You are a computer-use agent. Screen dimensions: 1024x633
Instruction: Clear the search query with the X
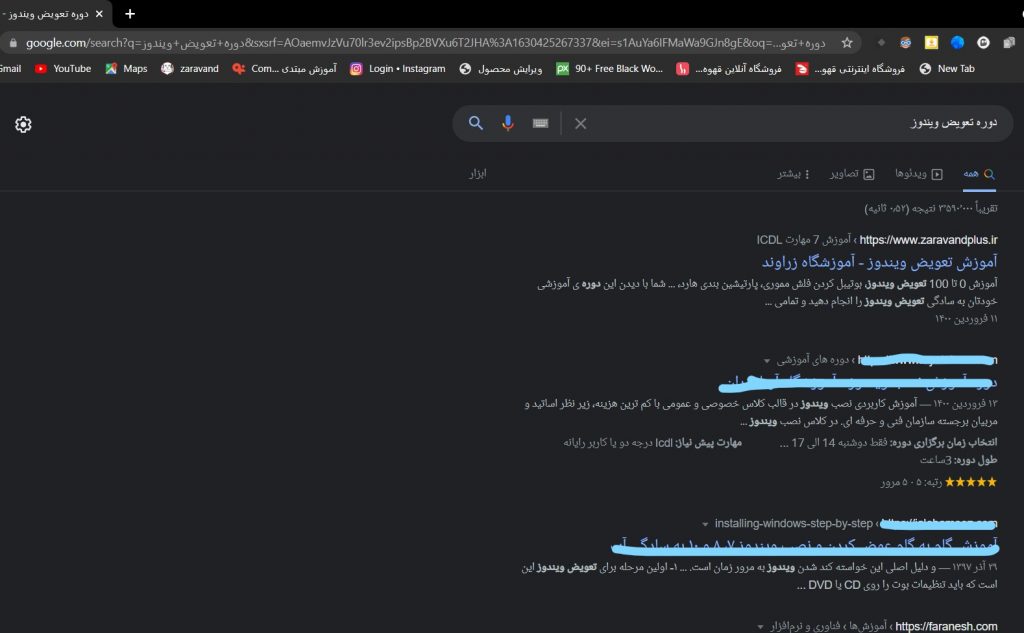click(581, 123)
